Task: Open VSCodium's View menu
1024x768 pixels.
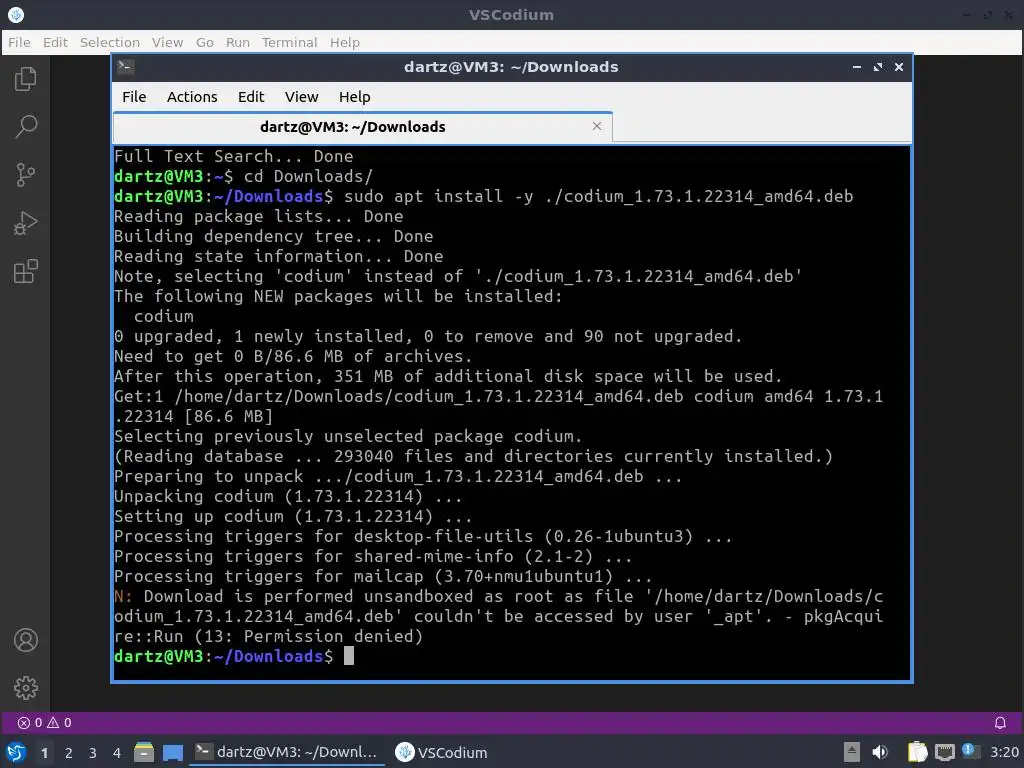Action: pyautogui.click(x=167, y=42)
